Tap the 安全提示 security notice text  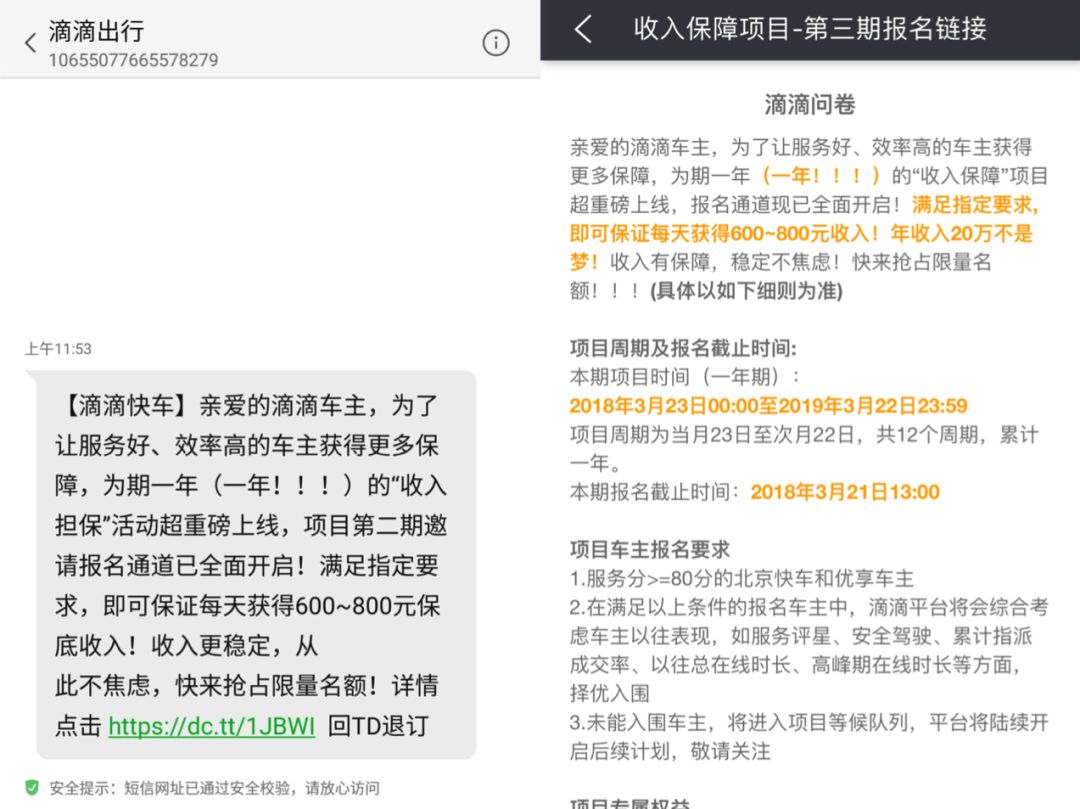(x=214, y=788)
